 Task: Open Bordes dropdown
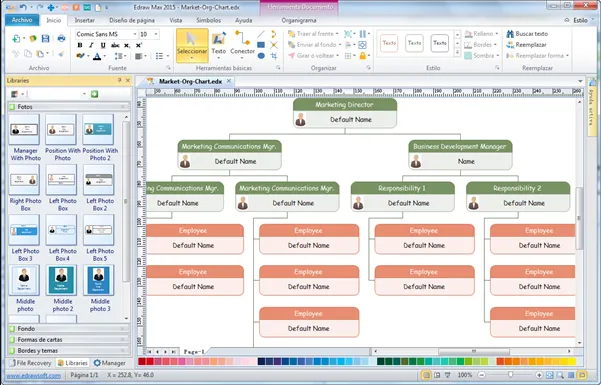click(481, 45)
